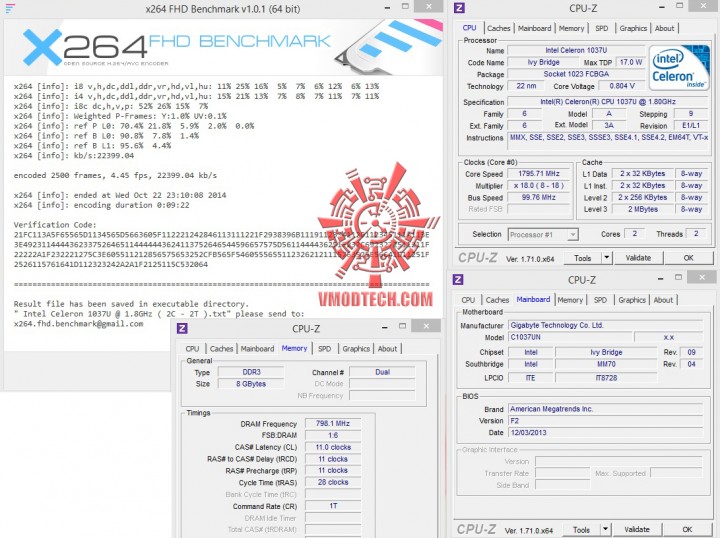Click the Command Rate 1T value
The image size is (720, 538).
[333, 506]
